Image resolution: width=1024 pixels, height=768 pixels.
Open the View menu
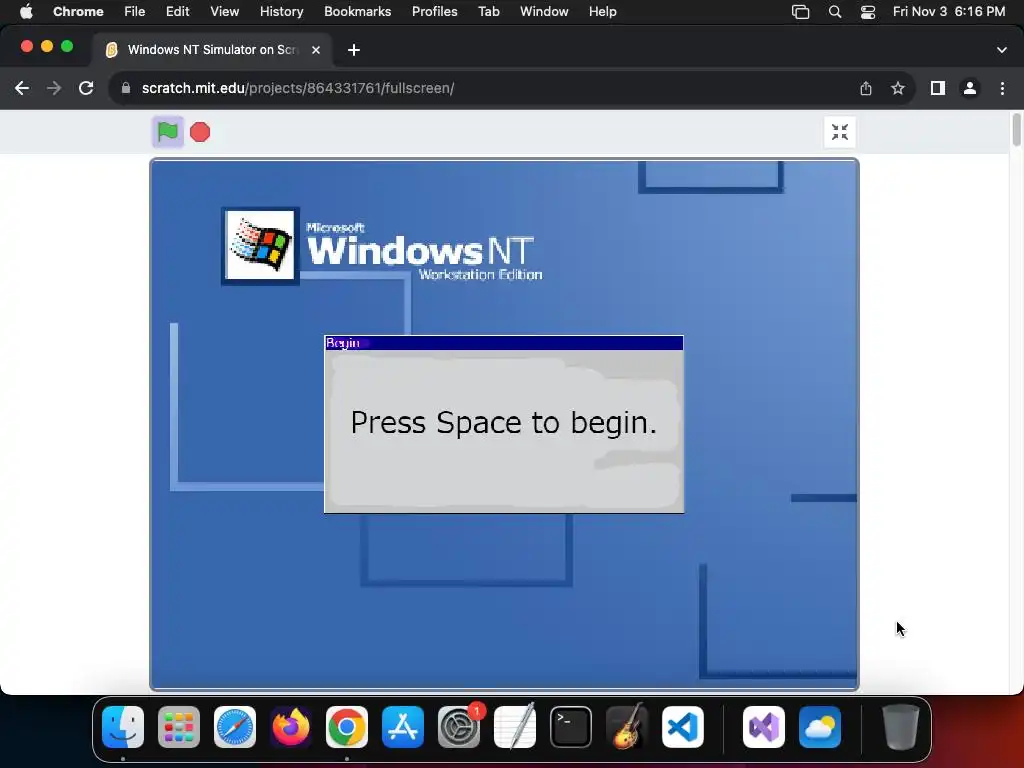[x=225, y=12]
